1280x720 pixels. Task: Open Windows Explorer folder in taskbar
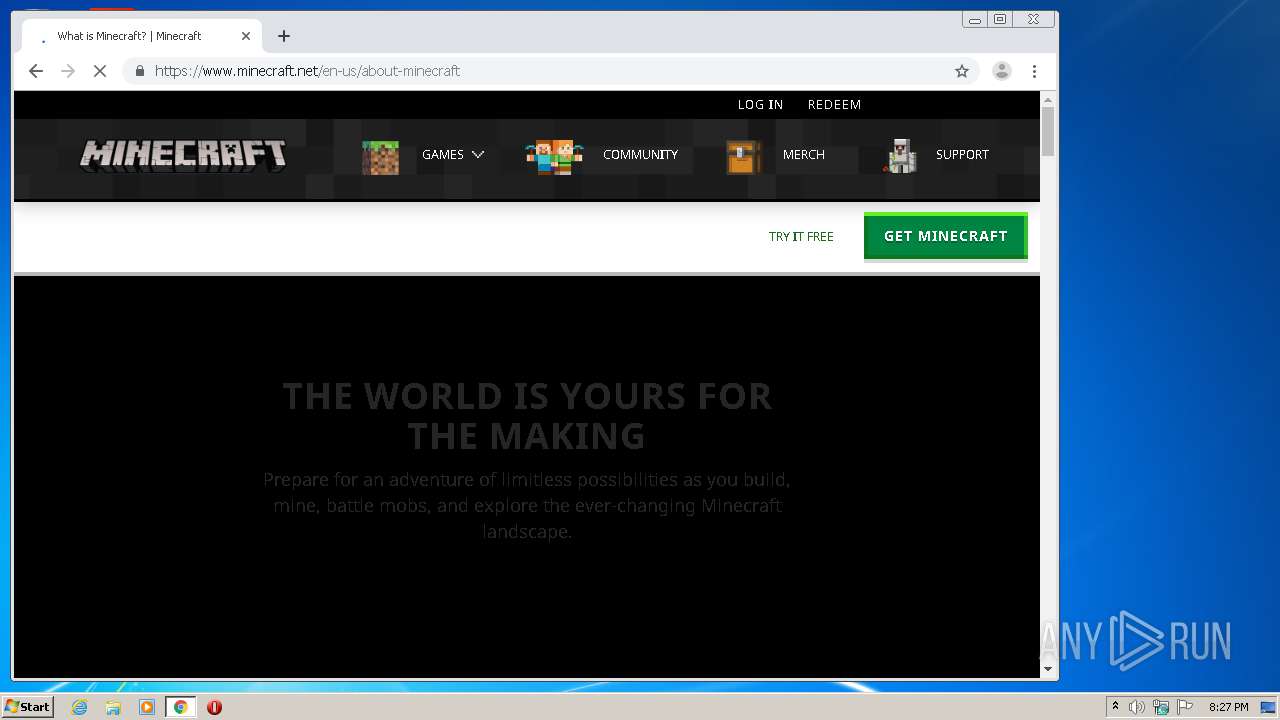(113, 707)
